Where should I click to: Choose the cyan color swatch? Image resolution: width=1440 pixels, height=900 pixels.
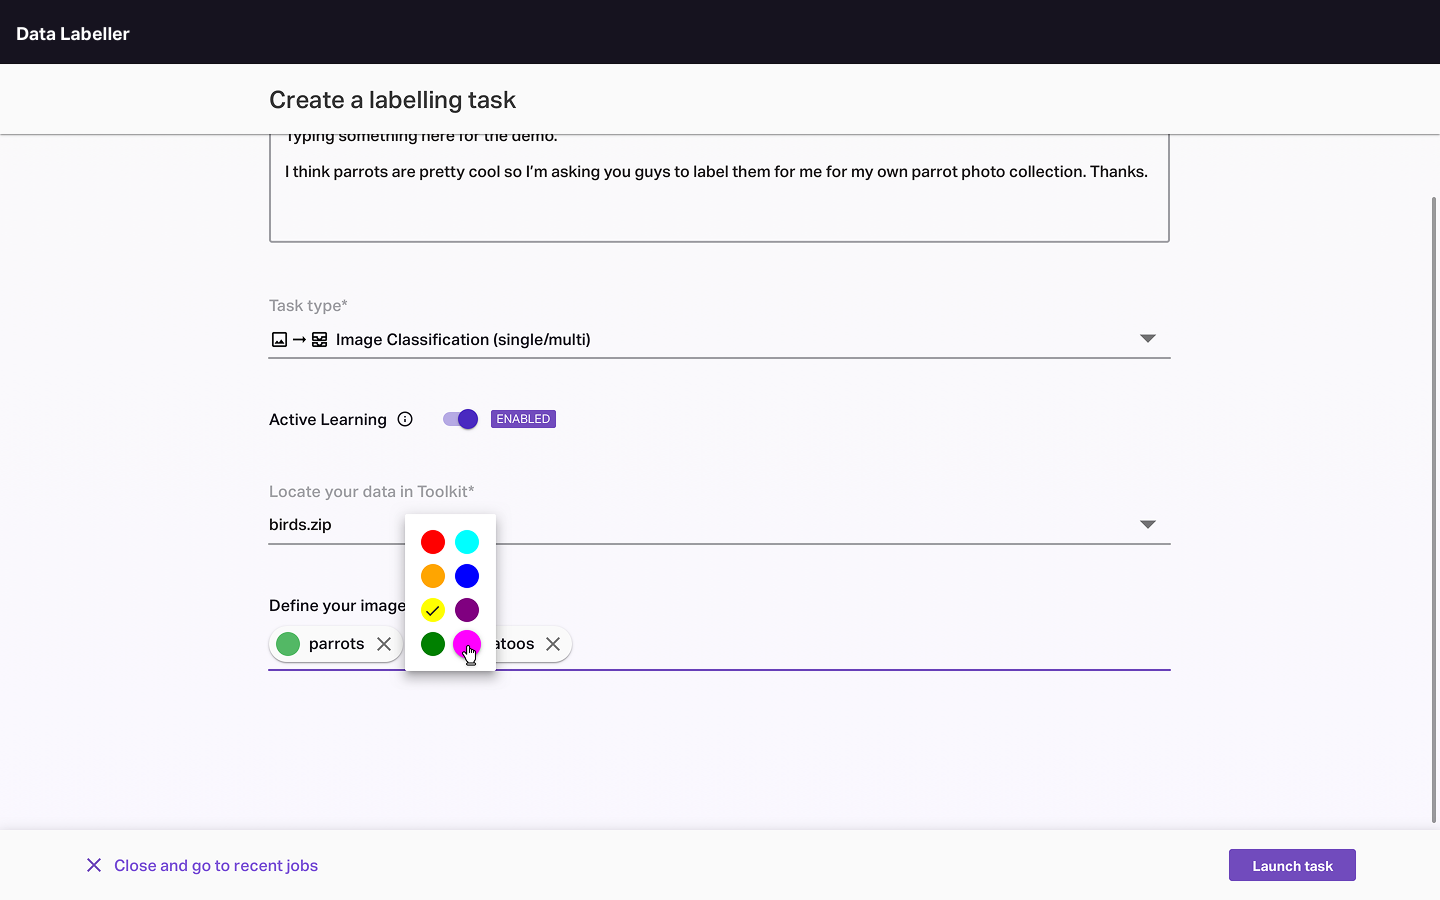click(x=467, y=542)
